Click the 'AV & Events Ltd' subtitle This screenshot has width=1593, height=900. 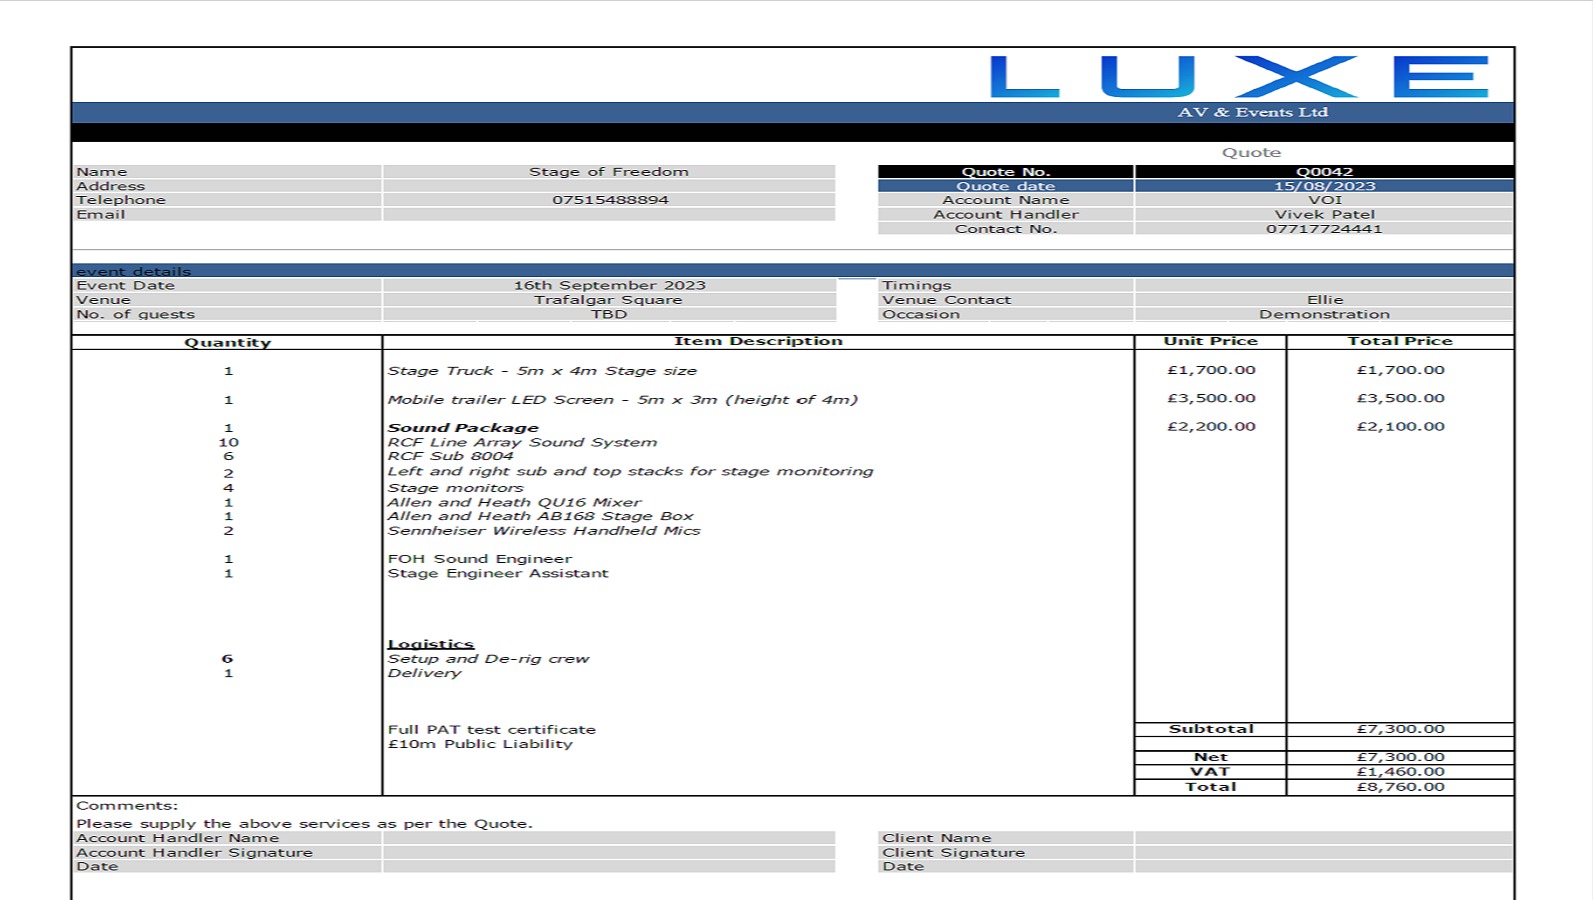point(1253,112)
